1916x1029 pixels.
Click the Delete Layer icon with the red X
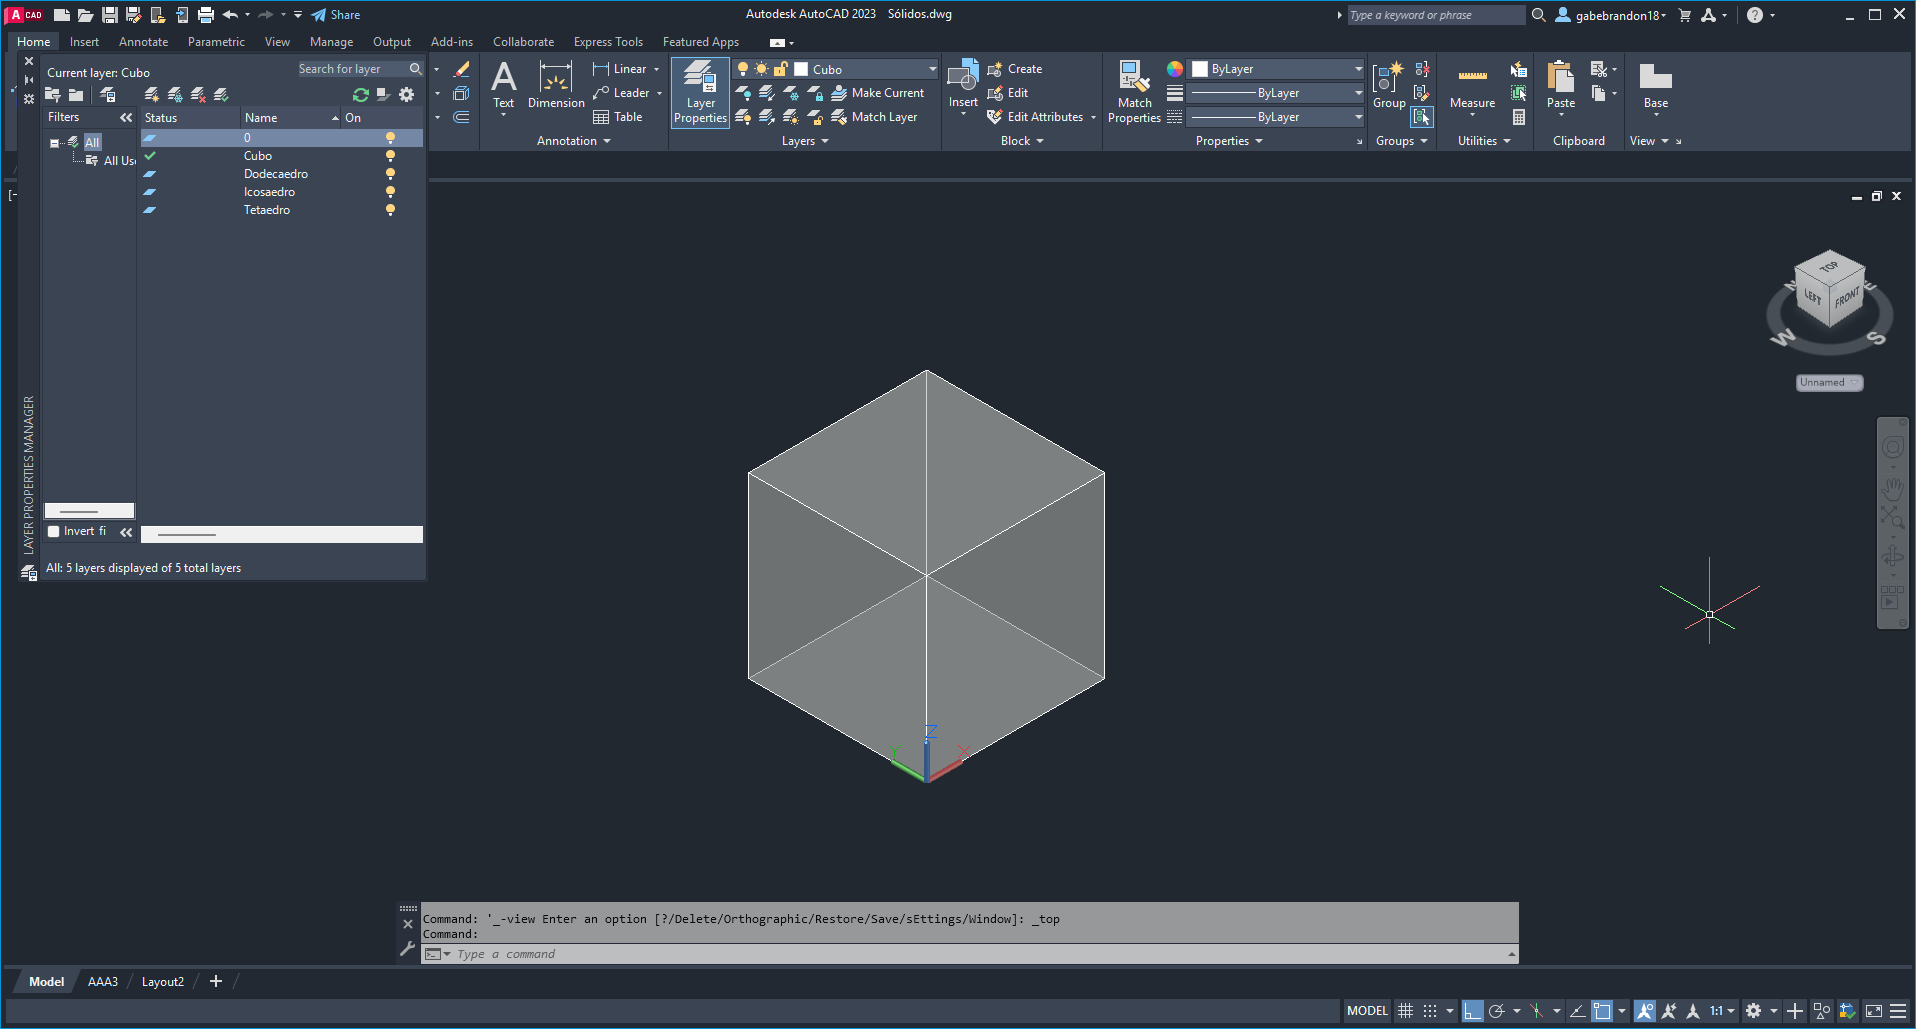tap(198, 95)
